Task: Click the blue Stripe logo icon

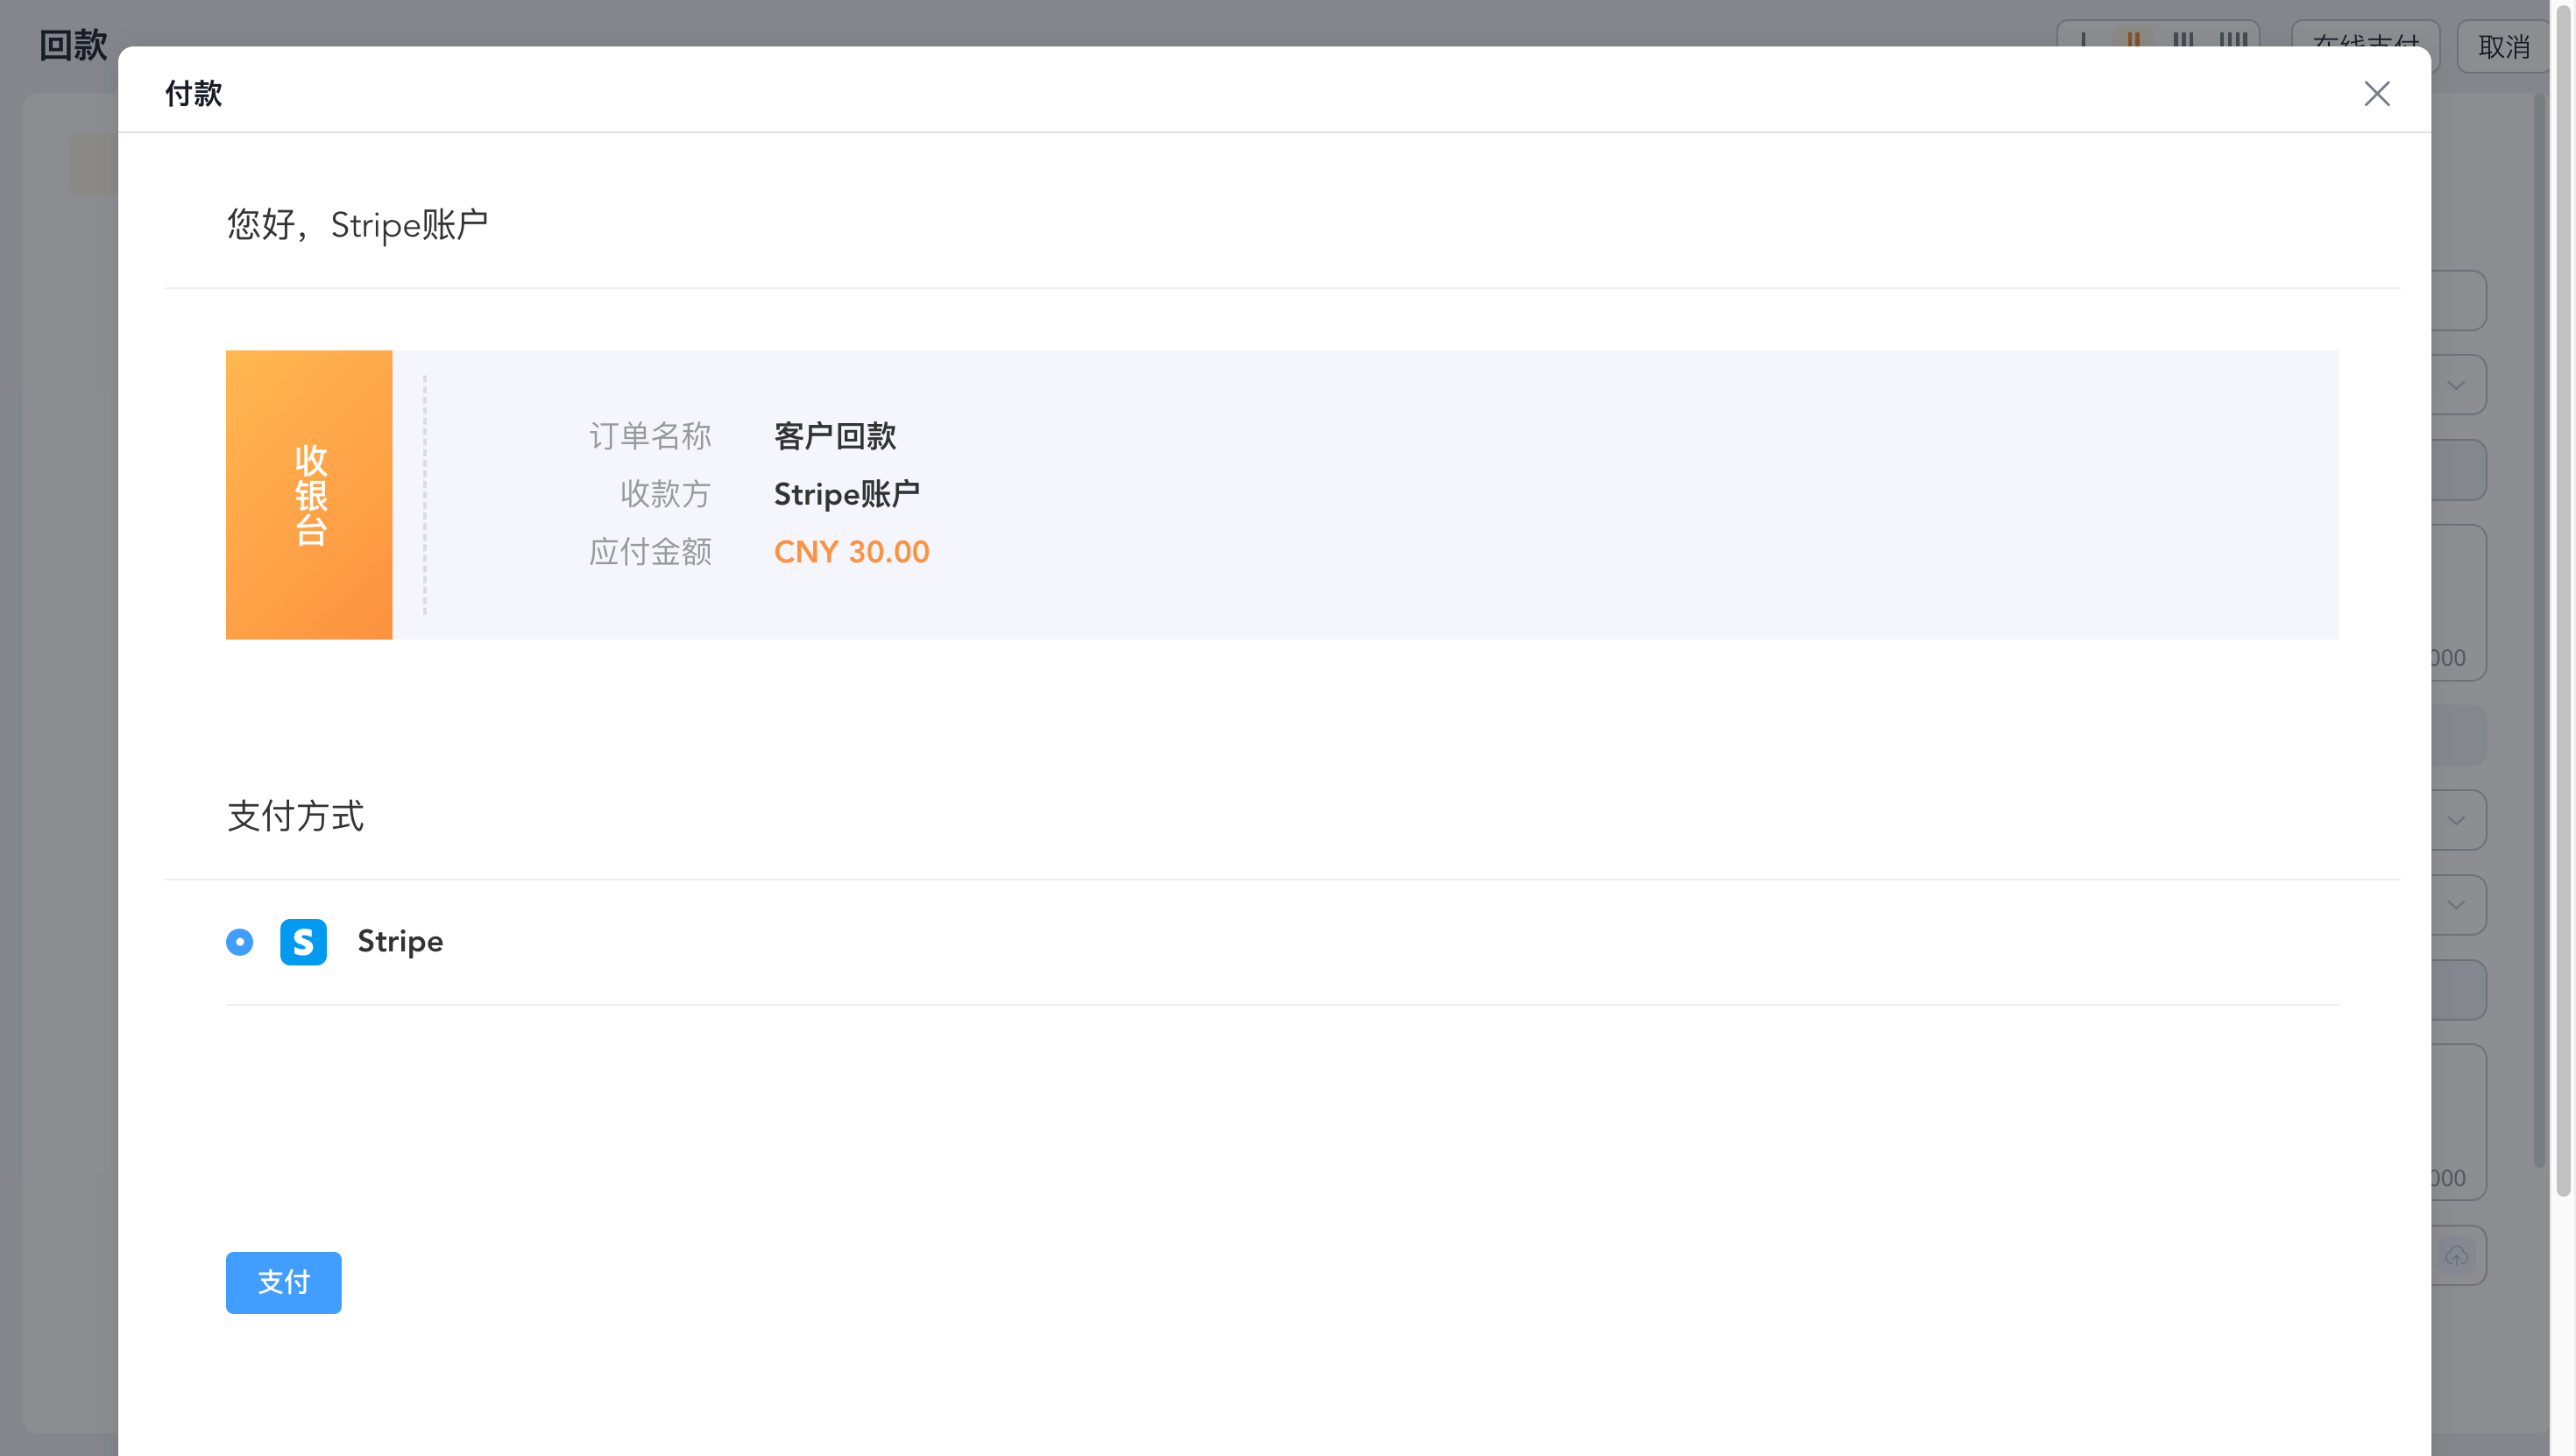Action: tap(303, 942)
